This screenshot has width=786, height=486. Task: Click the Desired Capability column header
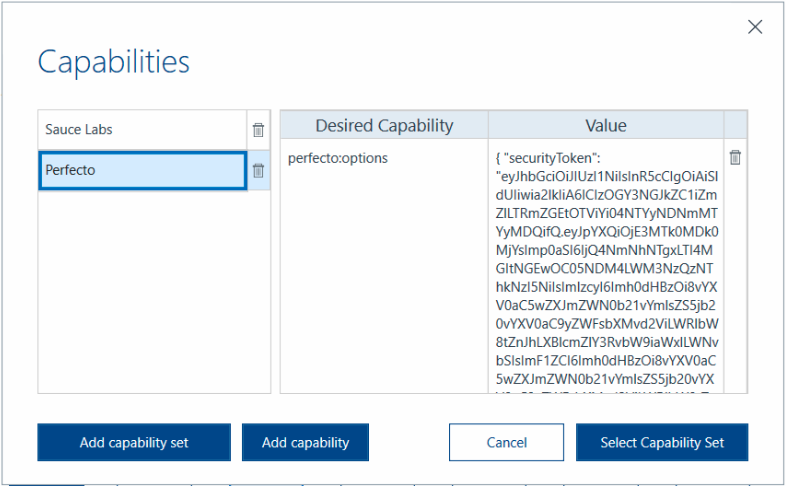click(x=384, y=125)
